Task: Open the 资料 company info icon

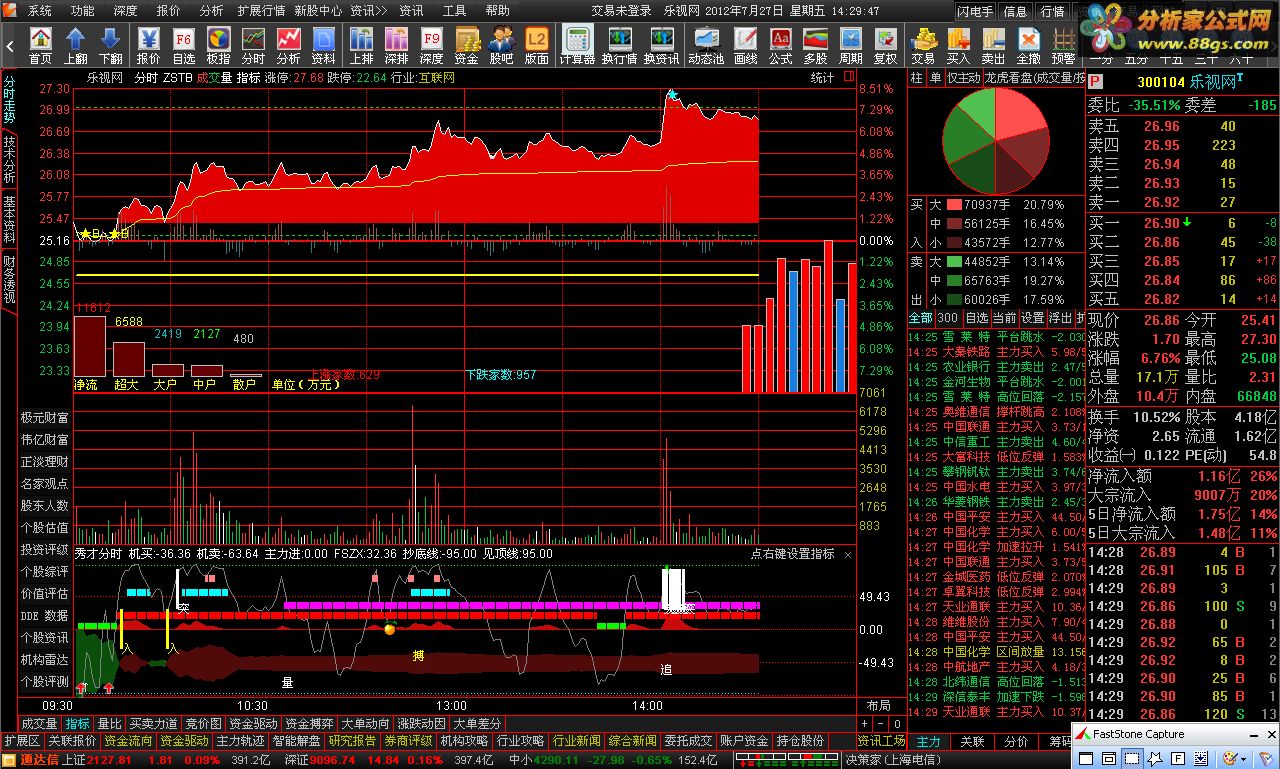Action: pyautogui.click(x=323, y=46)
